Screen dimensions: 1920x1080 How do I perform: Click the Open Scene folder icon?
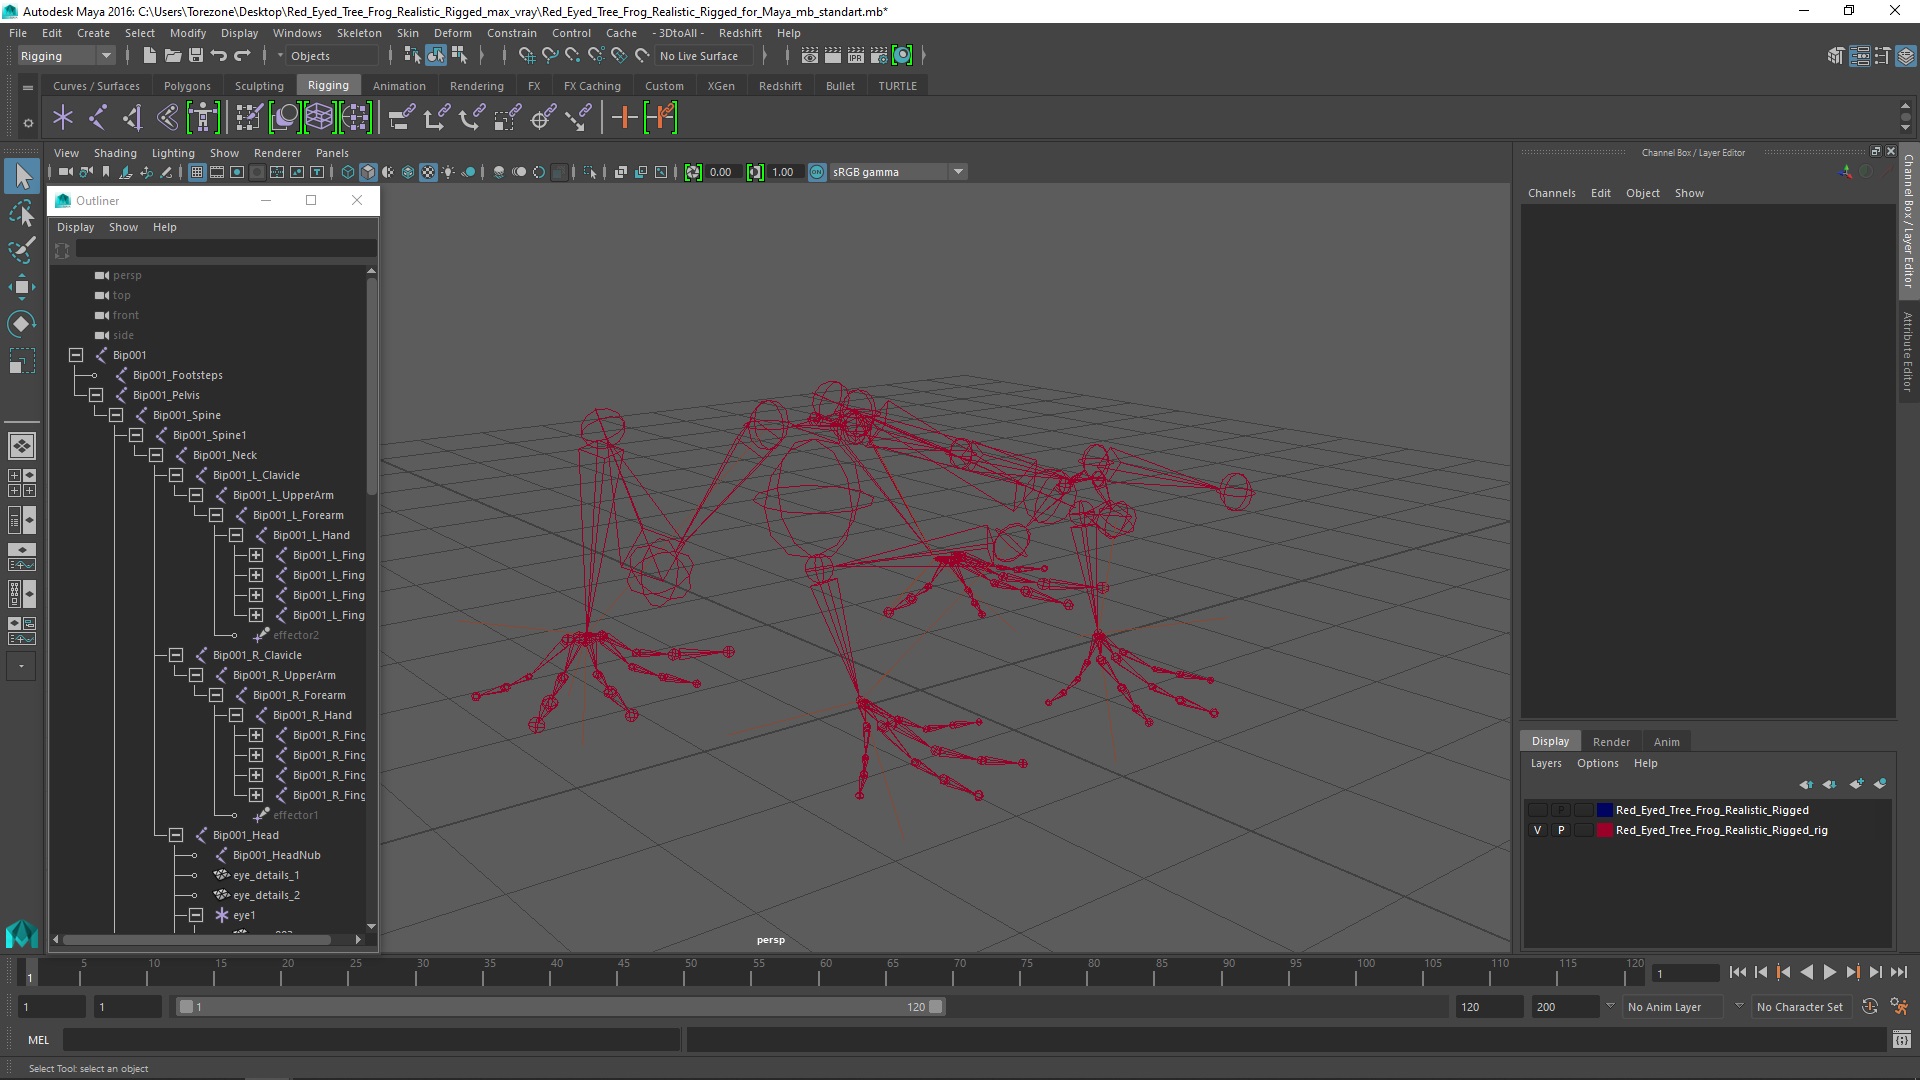coord(172,56)
